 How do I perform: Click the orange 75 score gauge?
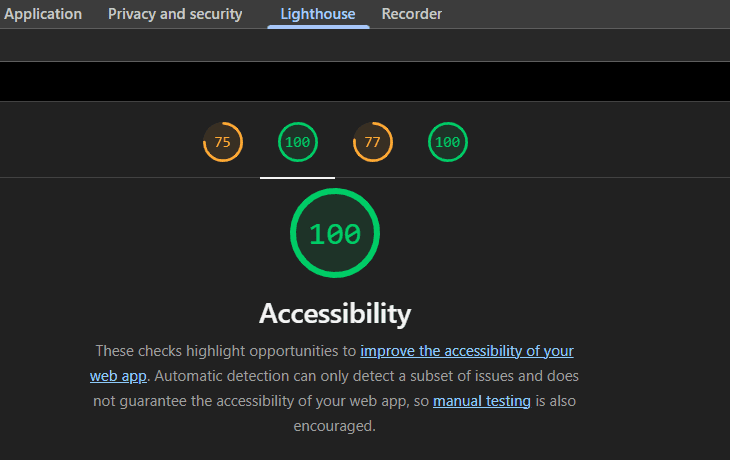coord(223,142)
